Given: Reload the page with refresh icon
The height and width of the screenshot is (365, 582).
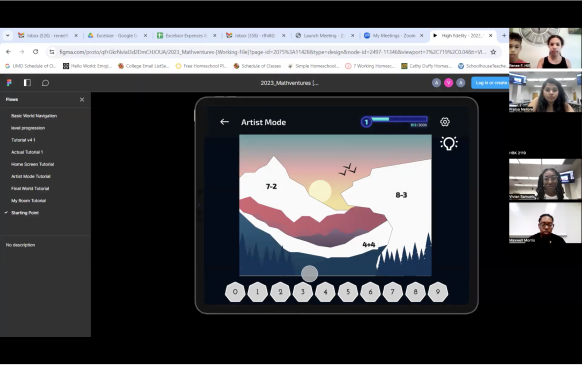Looking at the screenshot, I should [x=36, y=52].
